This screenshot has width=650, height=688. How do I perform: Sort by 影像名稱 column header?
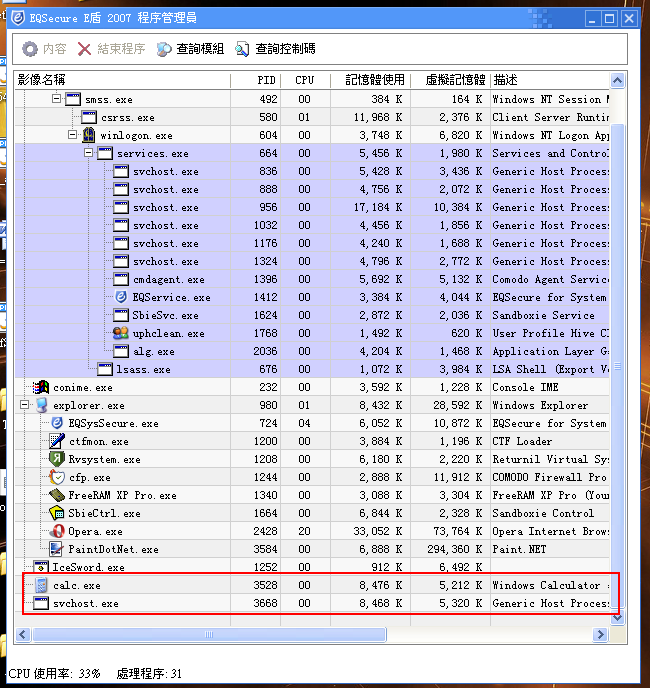pos(122,80)
